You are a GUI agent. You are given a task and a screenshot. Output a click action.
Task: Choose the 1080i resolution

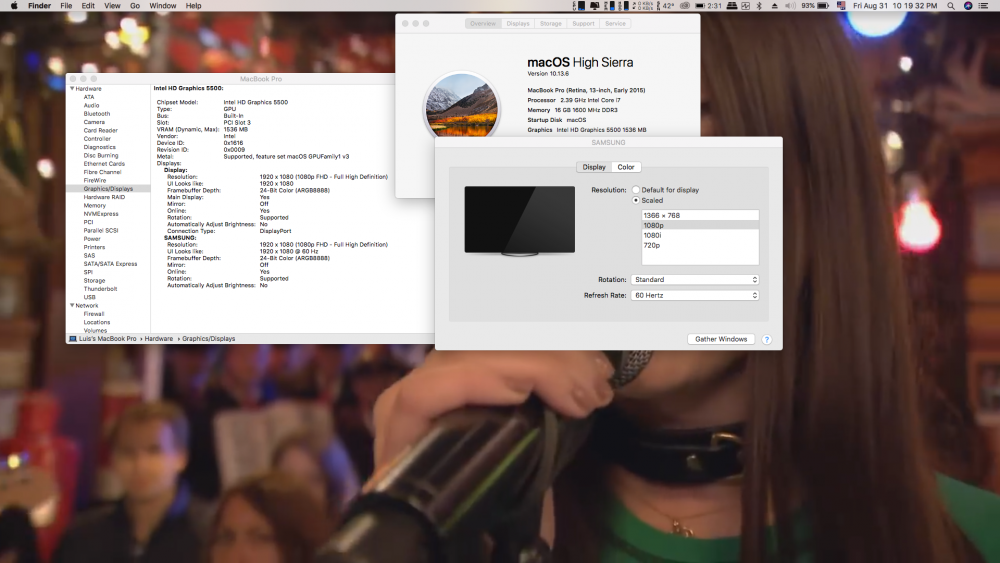point(700,235)
